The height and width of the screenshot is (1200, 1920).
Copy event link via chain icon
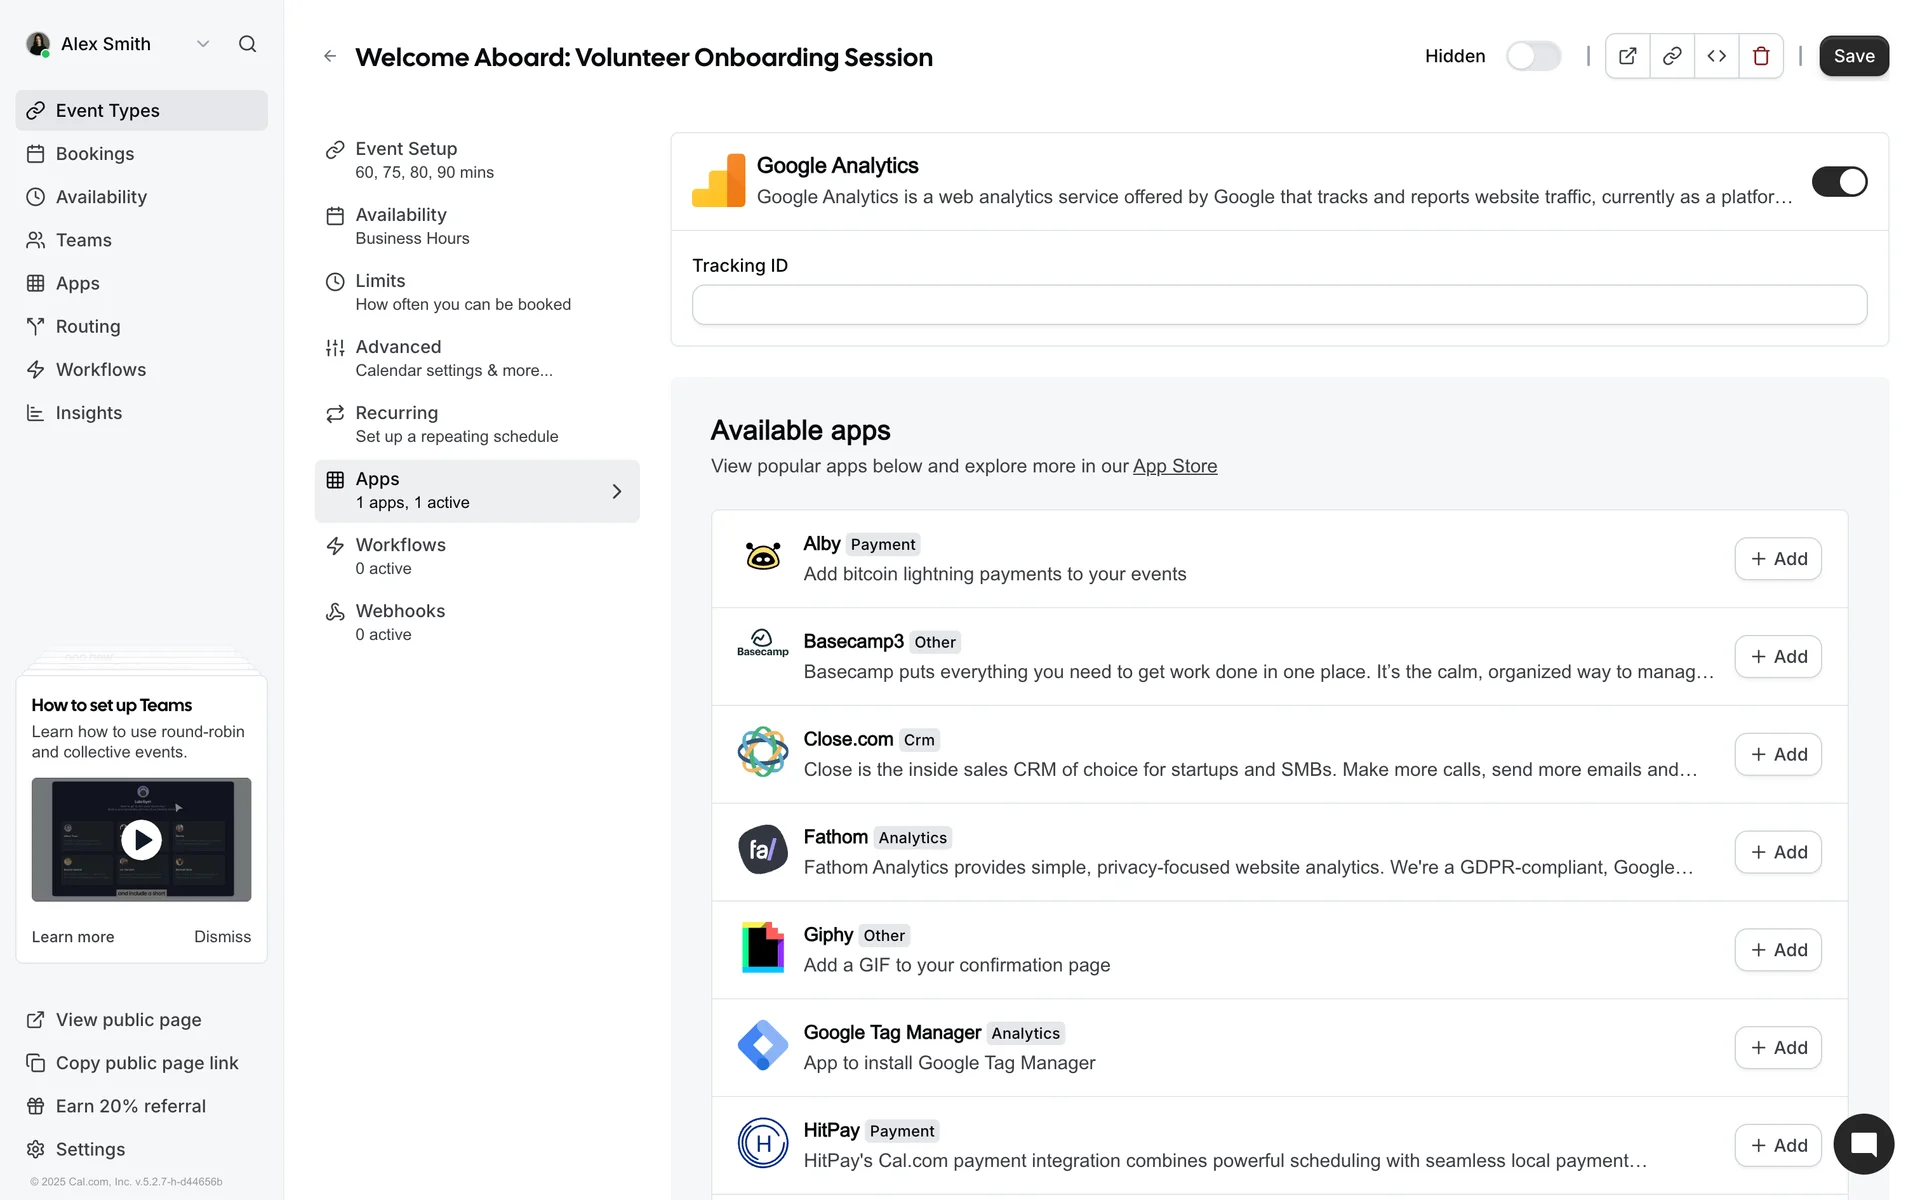point(1672,56)
